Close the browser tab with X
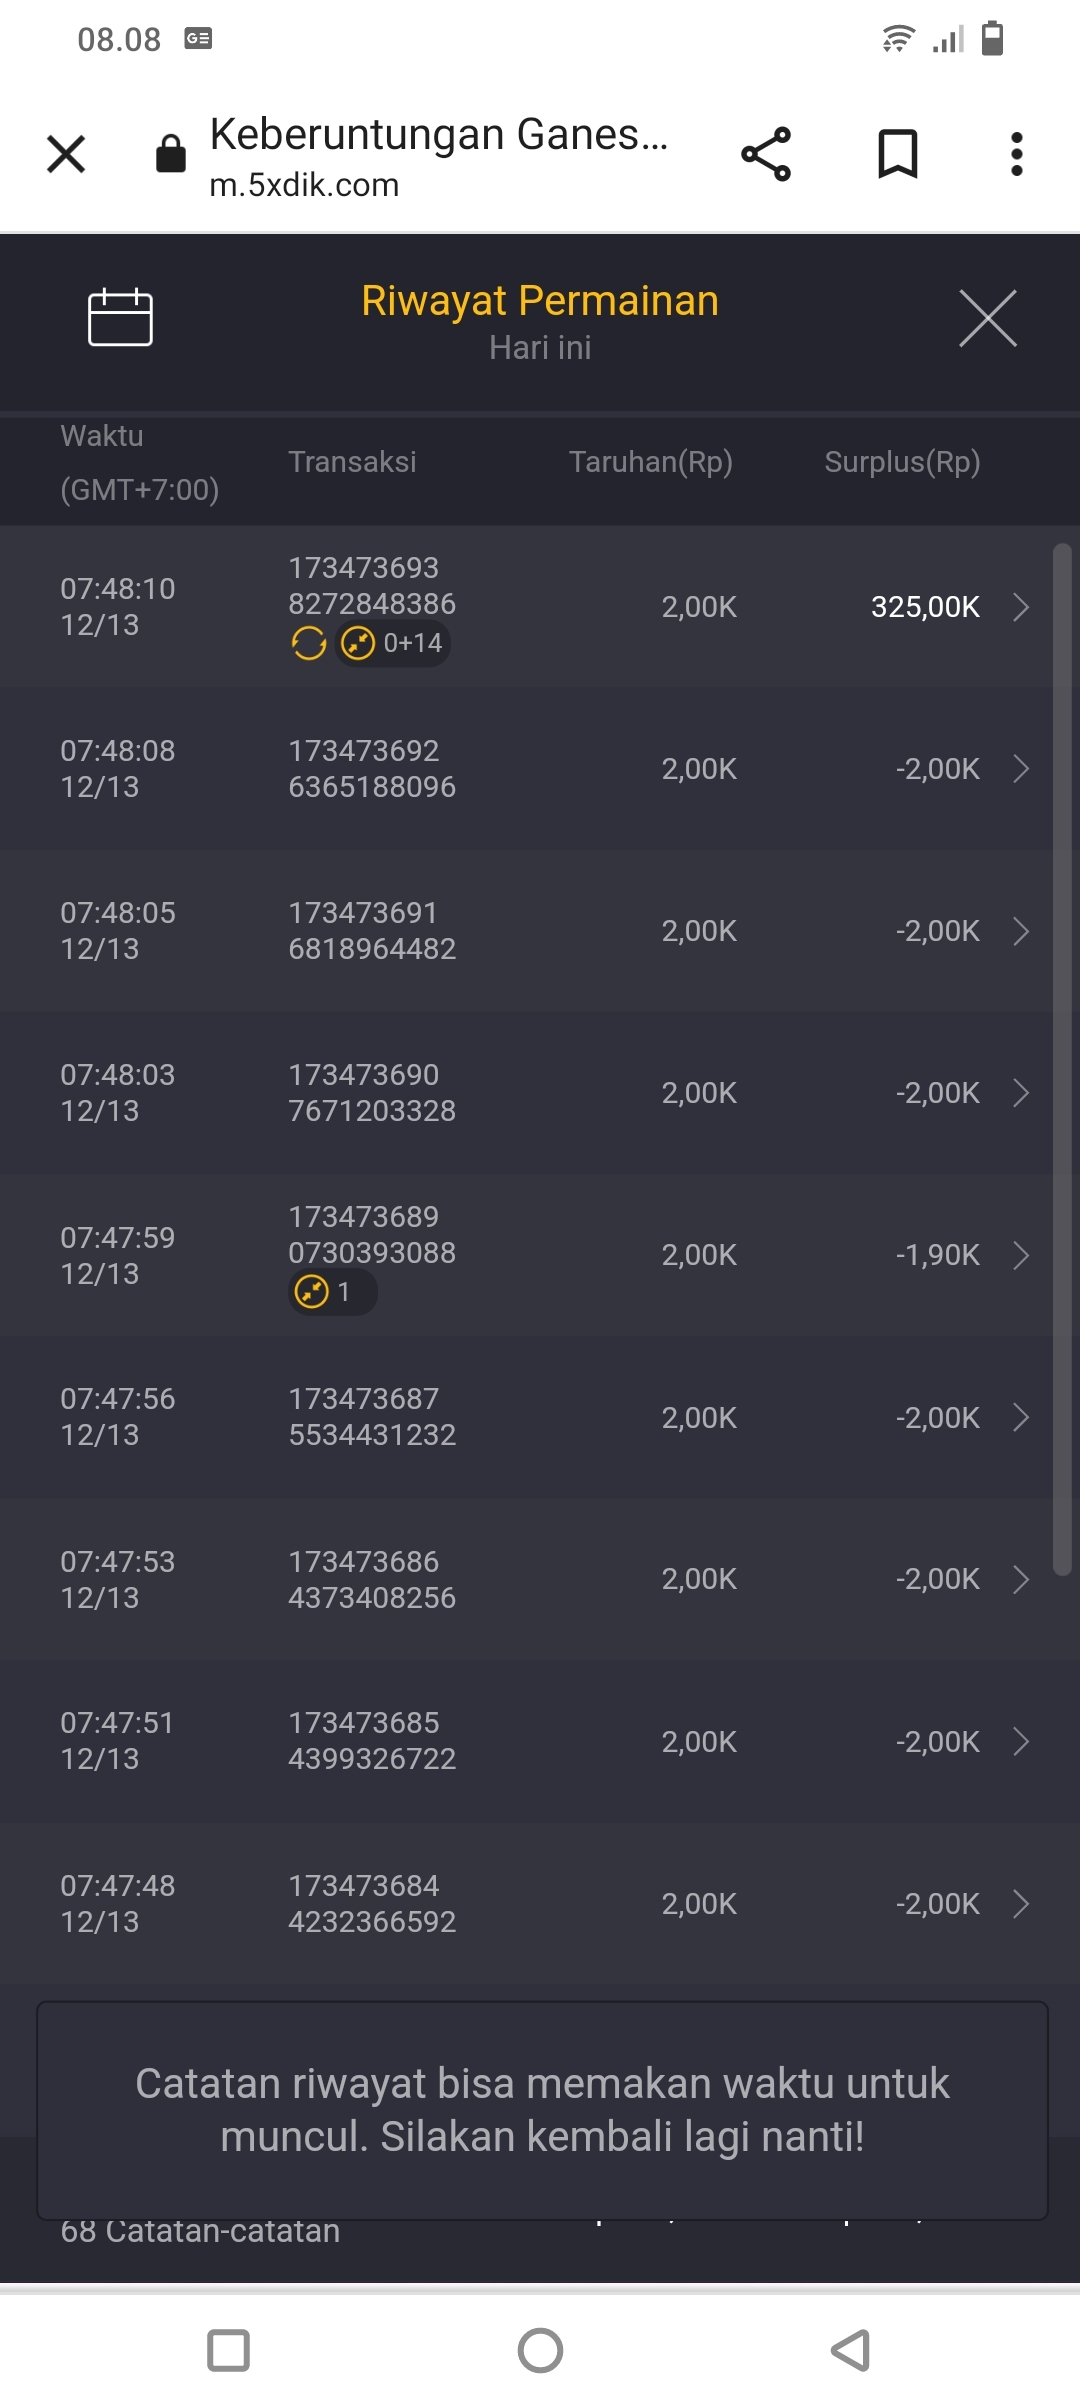The height and width of the screenshot is (2408, 1080). pyautogui.click(x=66, y=154)
